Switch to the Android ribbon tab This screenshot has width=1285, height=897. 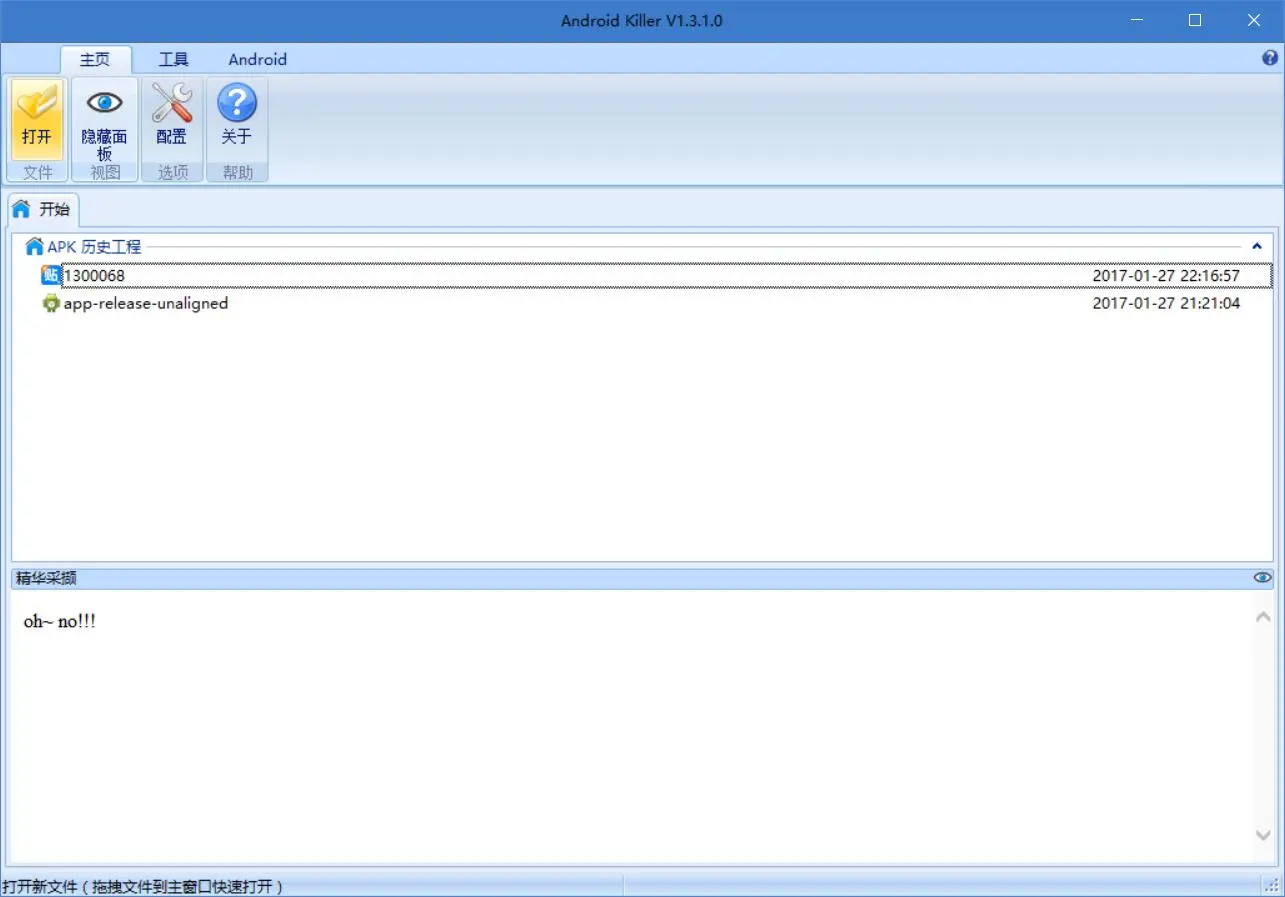coord(257,59)
